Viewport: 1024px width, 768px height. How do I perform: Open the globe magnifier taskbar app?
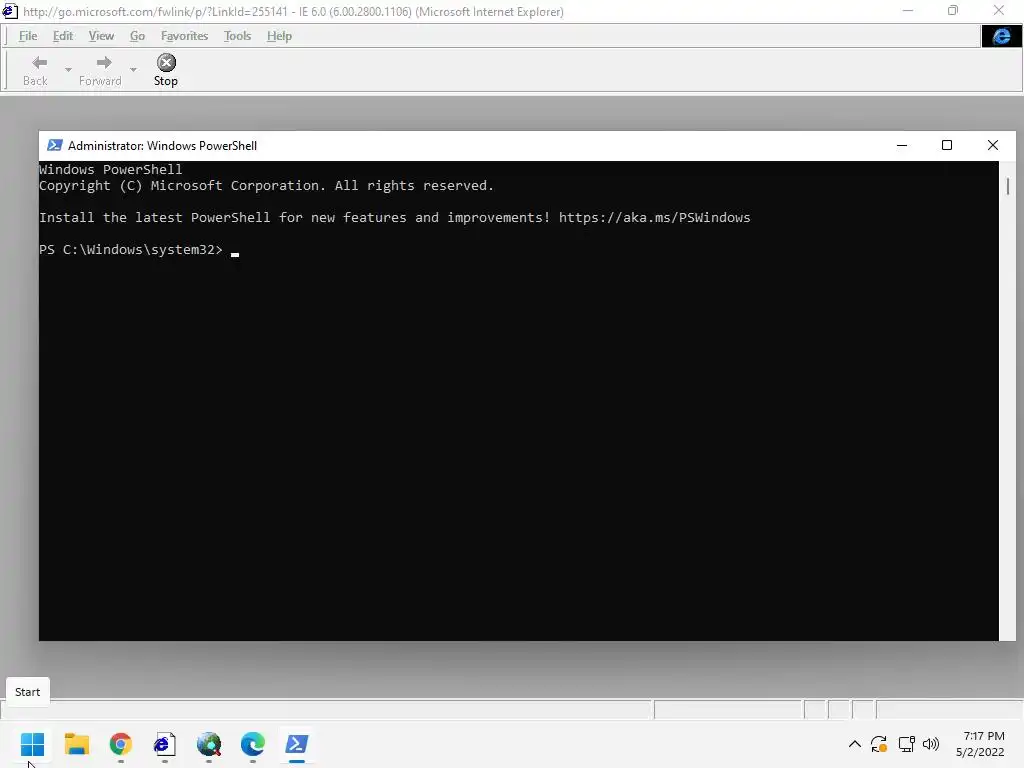[x=209, y=744]
